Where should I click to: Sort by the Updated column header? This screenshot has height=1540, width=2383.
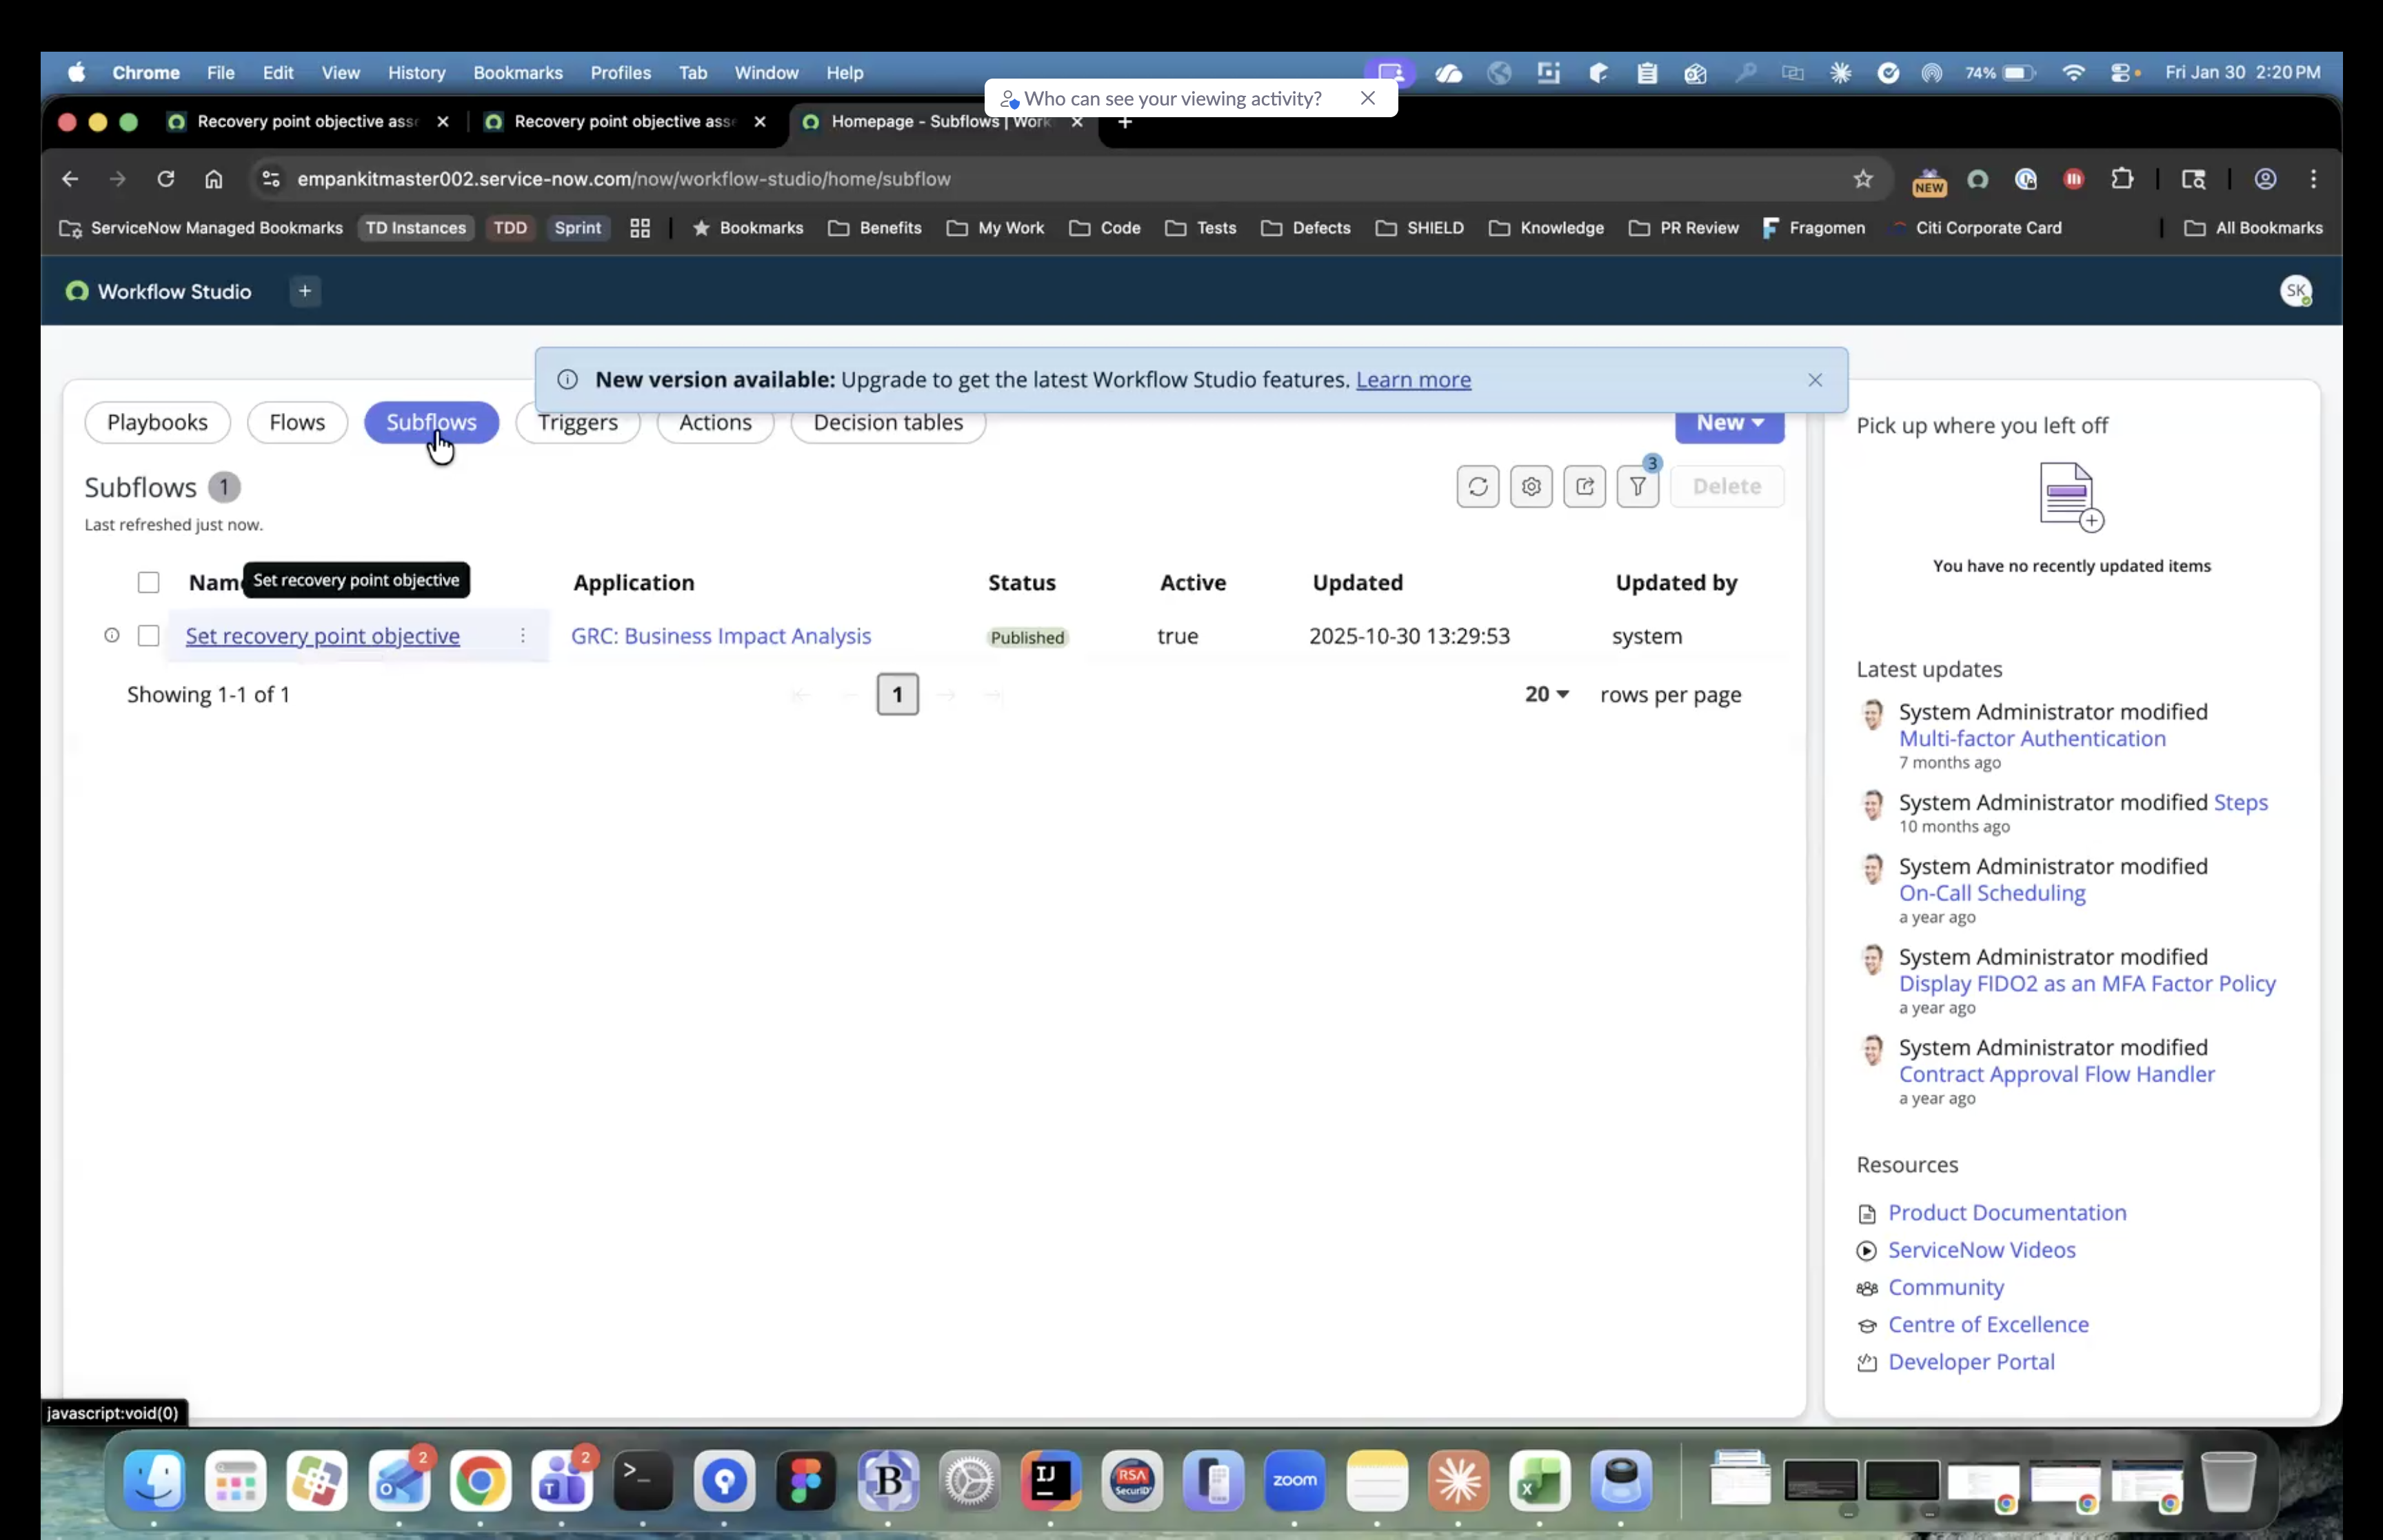tap(1357, 582)
